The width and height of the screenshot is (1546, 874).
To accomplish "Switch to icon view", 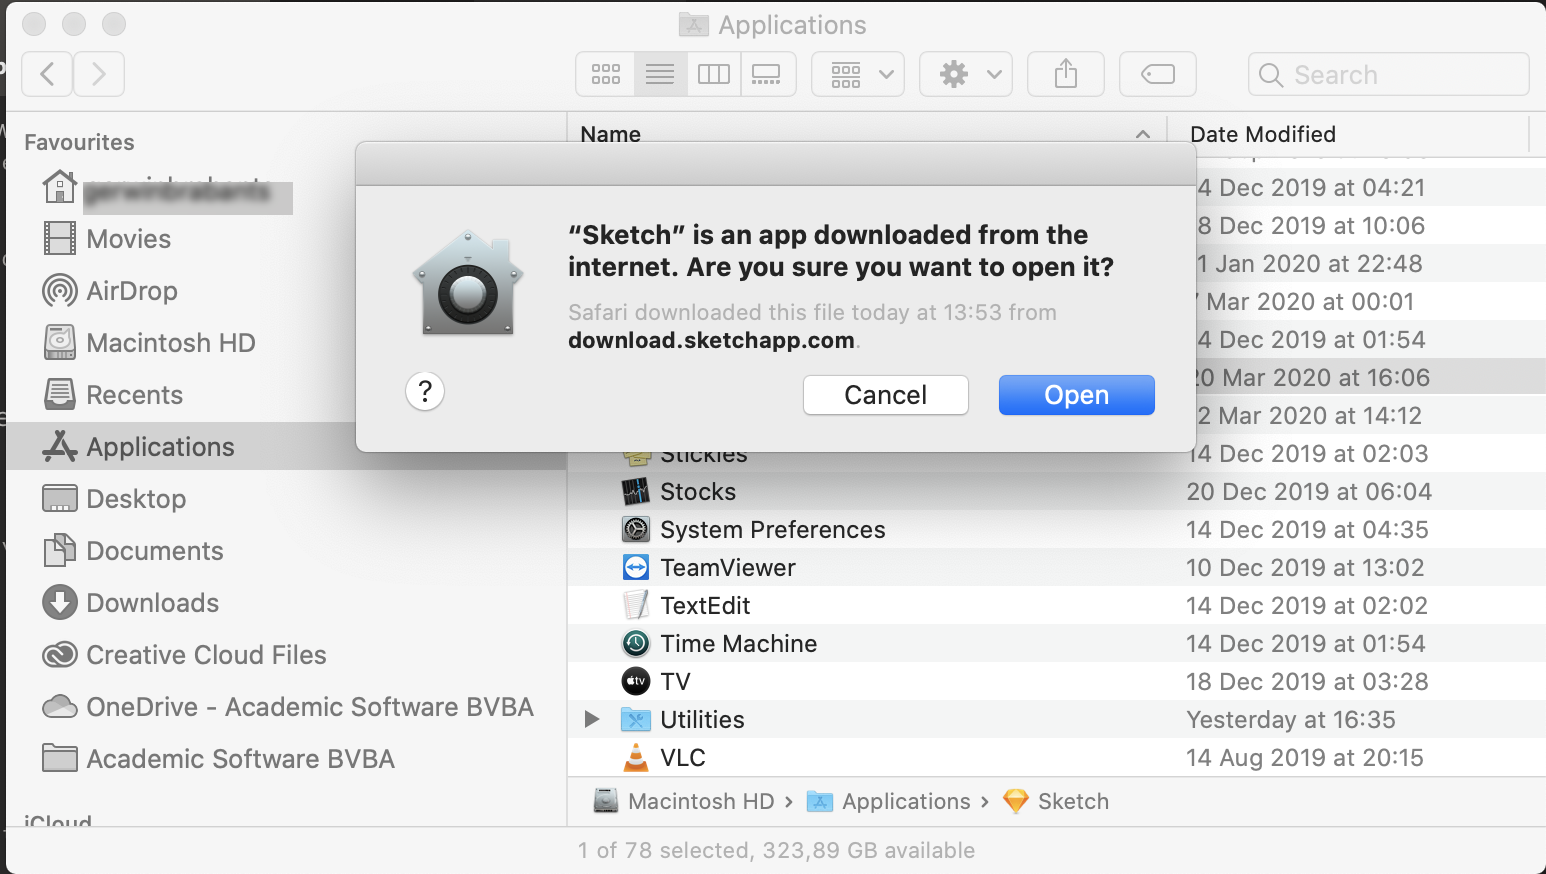I will coord(605,74).
